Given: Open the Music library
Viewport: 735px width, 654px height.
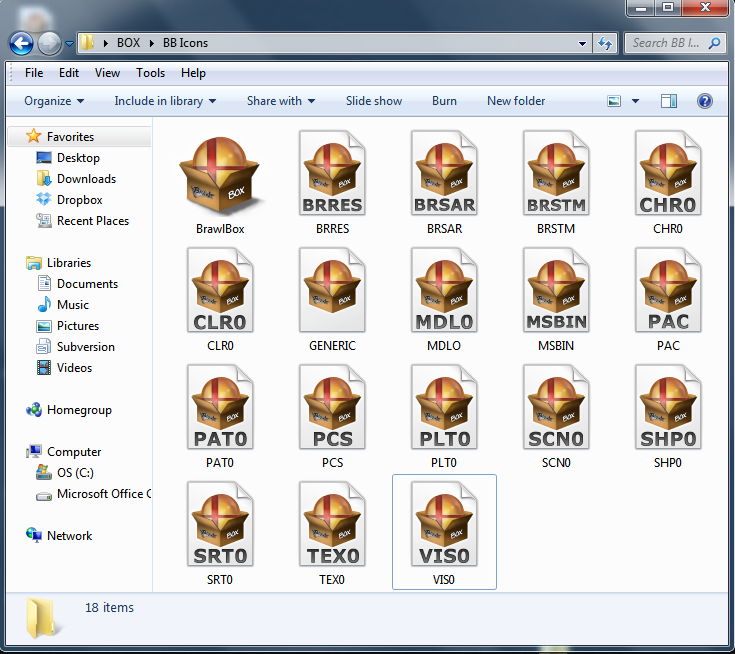Looking at the screenshot, I should click(73, 305).
